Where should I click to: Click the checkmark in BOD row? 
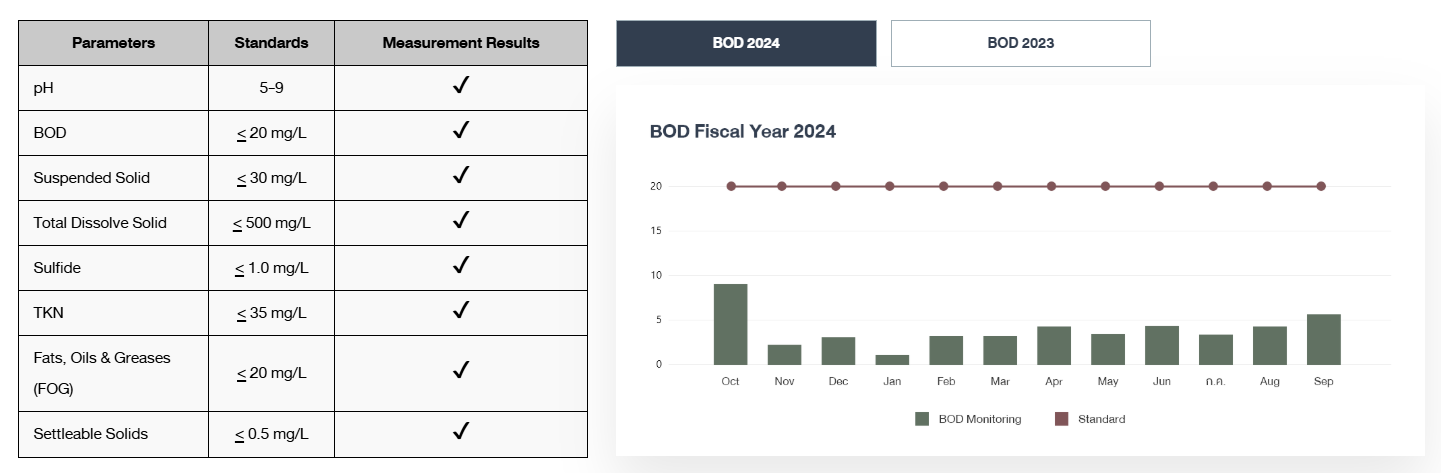point(461,132)
